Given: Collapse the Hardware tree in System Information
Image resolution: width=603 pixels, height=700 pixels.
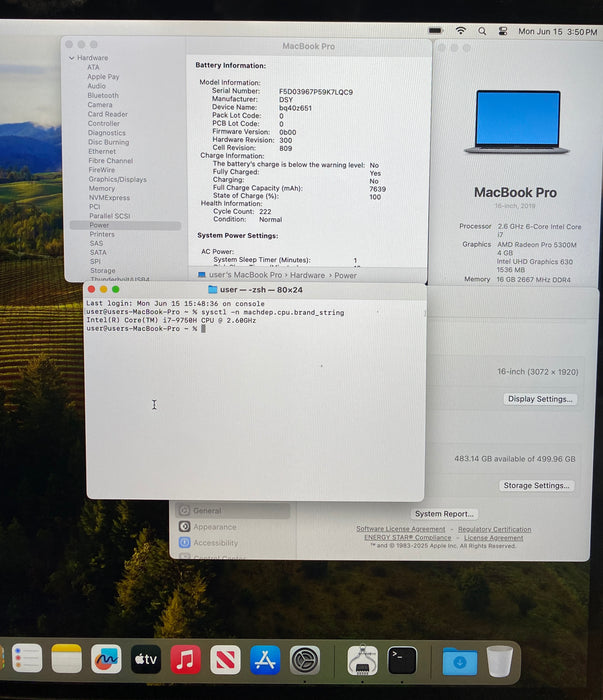Looking at the screenshot, I should tap(72, 58).
